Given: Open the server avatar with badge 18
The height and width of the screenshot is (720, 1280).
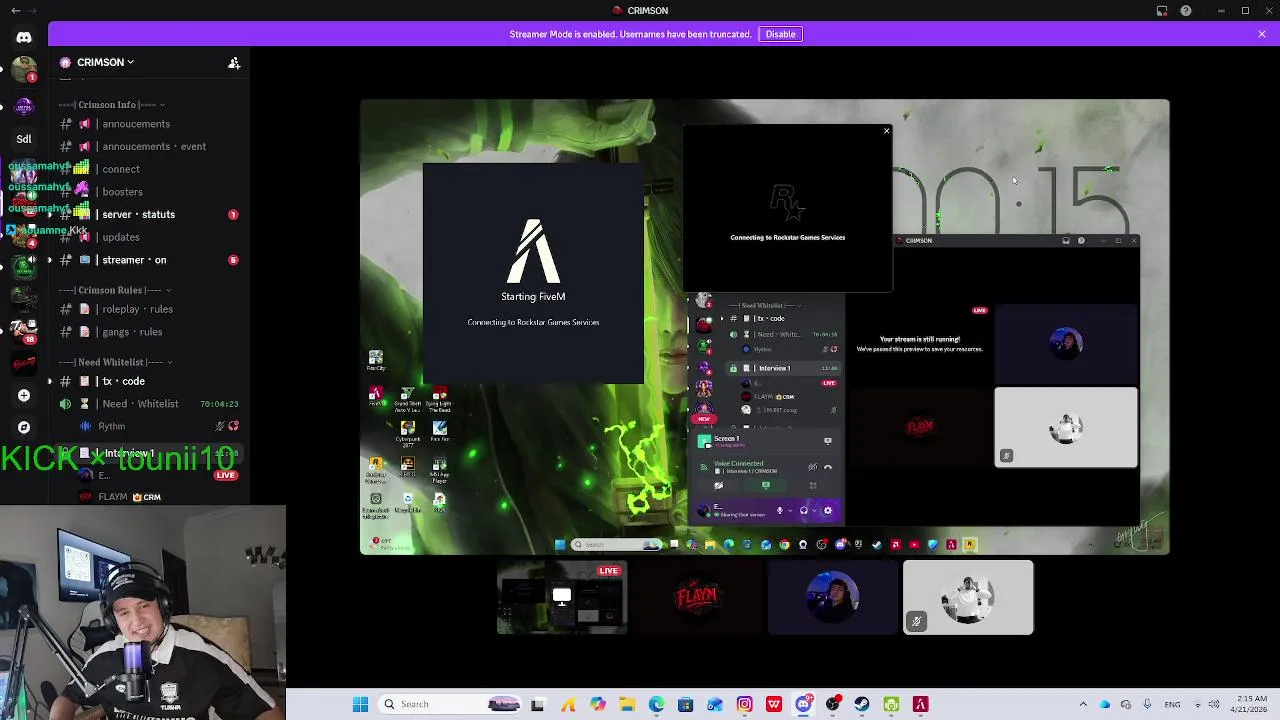Looking at the screenshot, I should pyautogui.click(x=24, y=329).
